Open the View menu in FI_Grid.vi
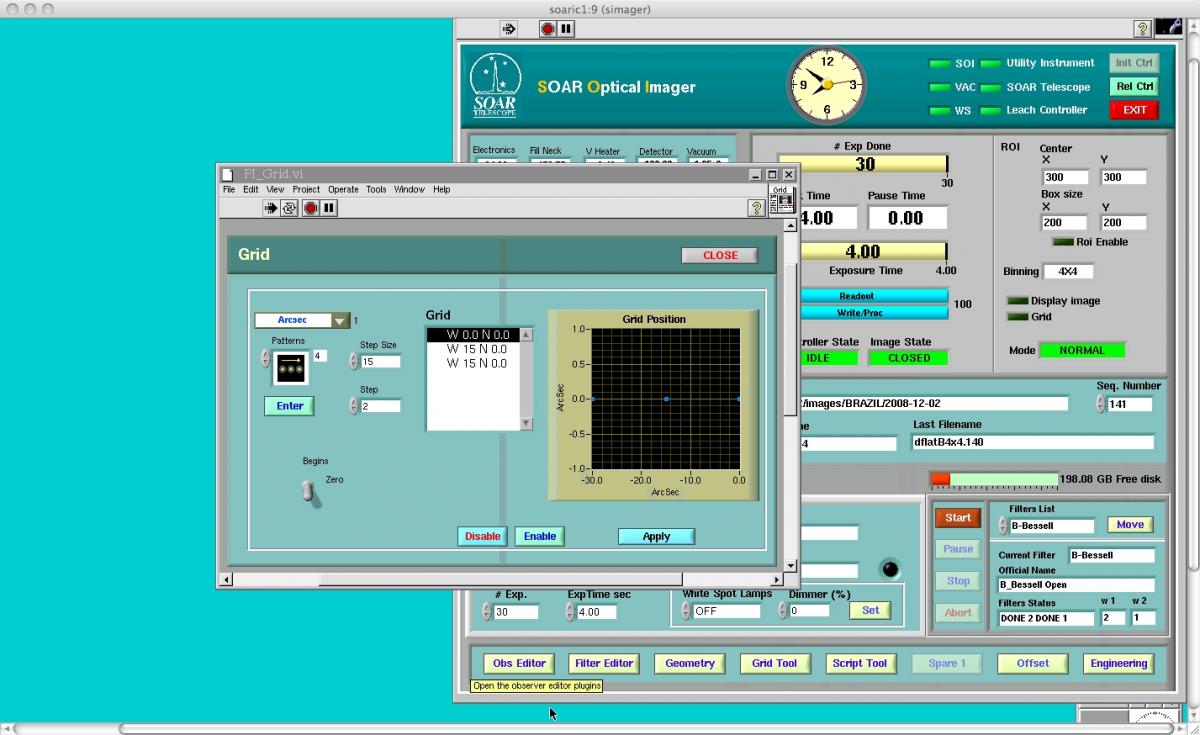The image size is (1200, 735). pos(275,189)
